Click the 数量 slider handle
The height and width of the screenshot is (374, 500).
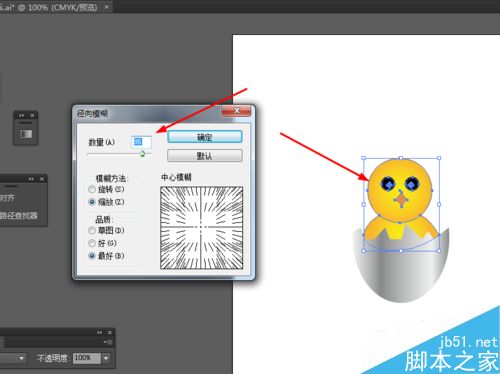point(143,154)
